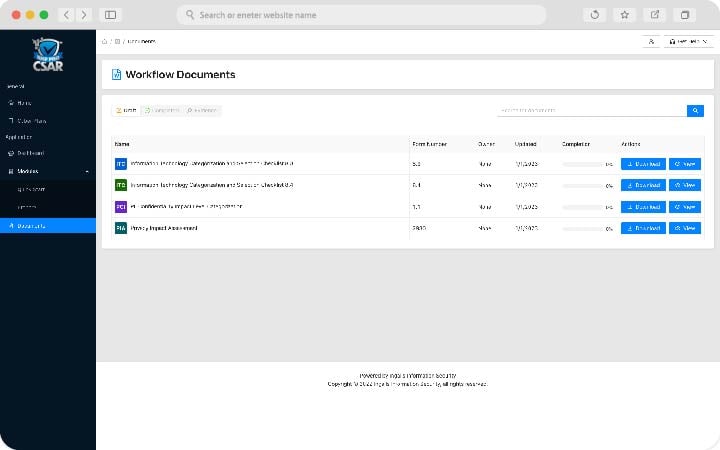The height and width of the screenshot is (450, 720).
Task: Click the browser address bar
Action: click(361, 15)
